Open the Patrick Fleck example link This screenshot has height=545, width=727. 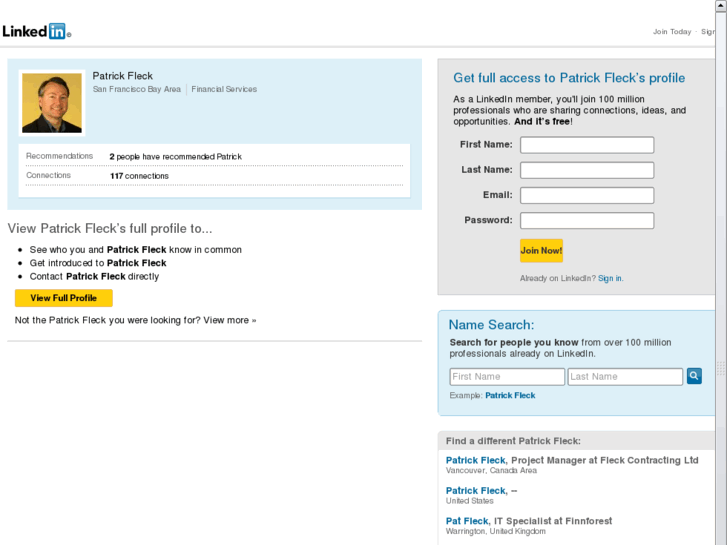click(x=510, y=395)
